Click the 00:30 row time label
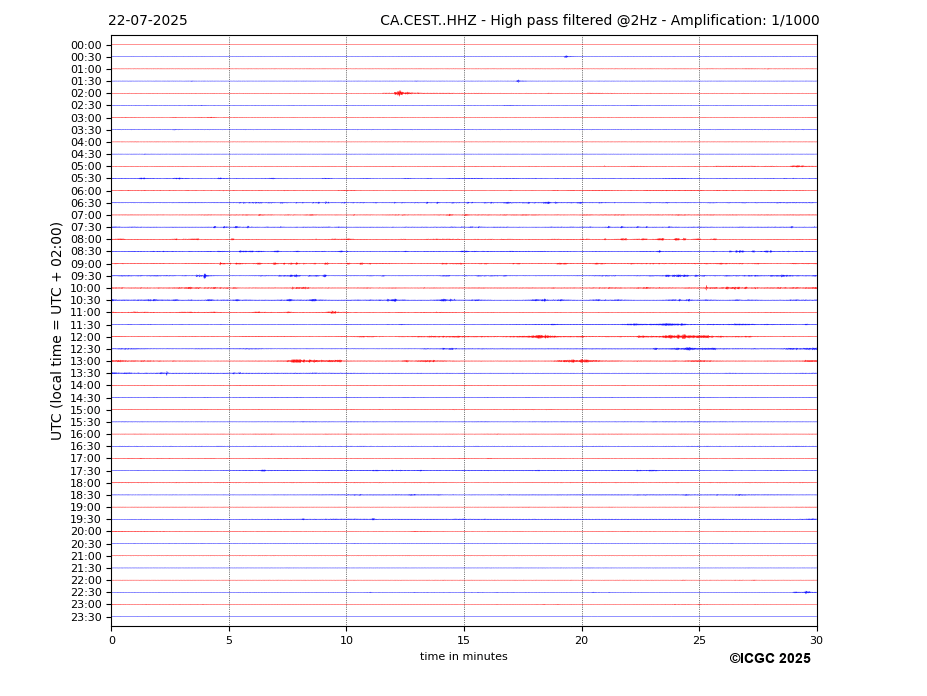Screen dimensions: 927x696 pos(86,57)
